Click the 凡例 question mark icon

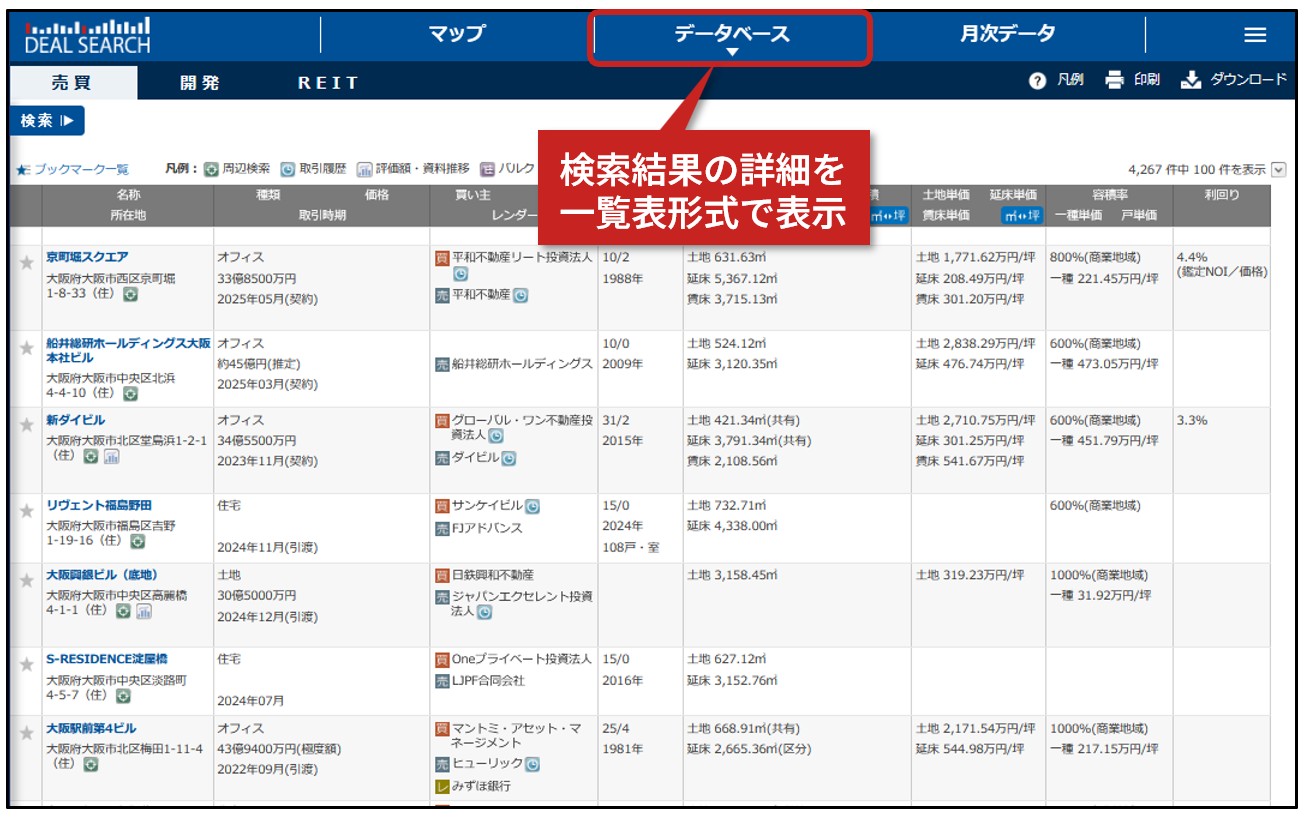[x=1037, y=81]
